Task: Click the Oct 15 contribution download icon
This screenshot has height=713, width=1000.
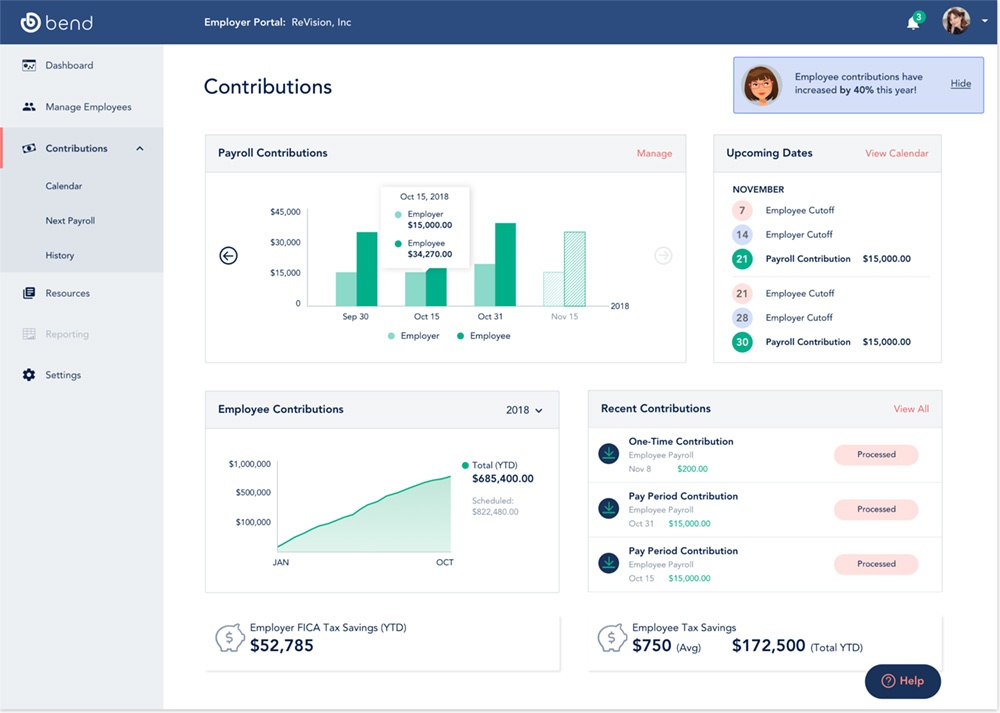Action: pyautogui.click(x=608, y=564)
